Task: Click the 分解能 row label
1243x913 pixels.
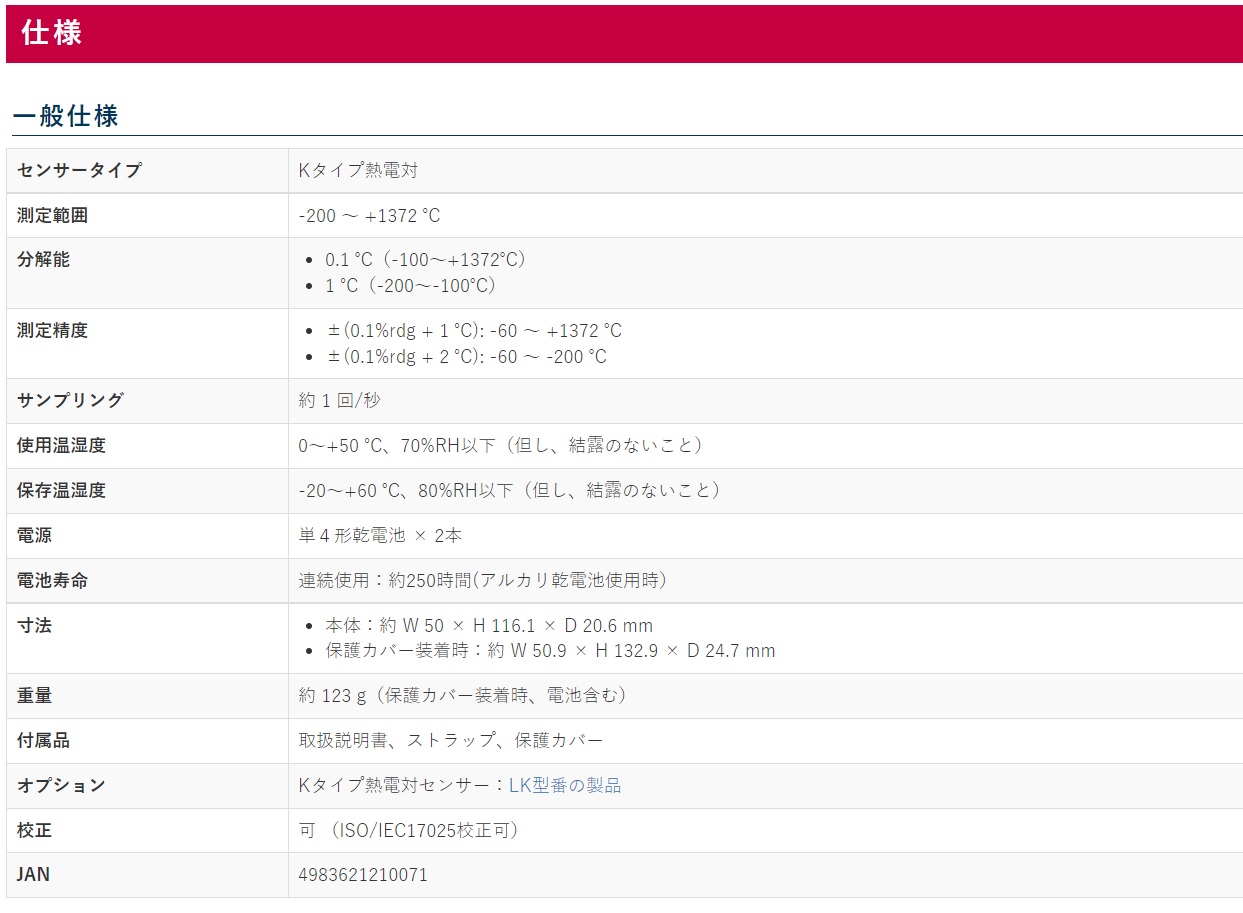Action: (x=44, y=260)
